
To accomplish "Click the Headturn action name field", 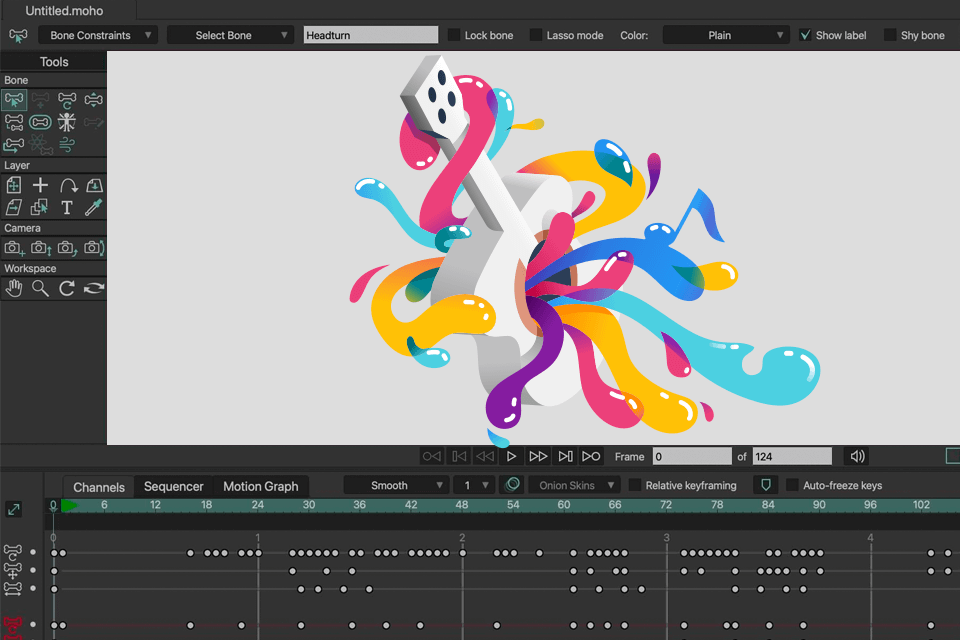I will tap(370, 35).
